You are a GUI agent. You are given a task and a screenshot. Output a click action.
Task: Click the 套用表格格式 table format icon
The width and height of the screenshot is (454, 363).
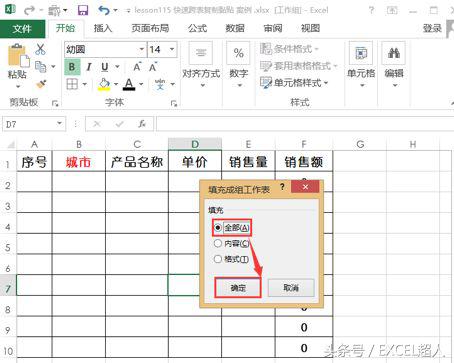[266, 66]
